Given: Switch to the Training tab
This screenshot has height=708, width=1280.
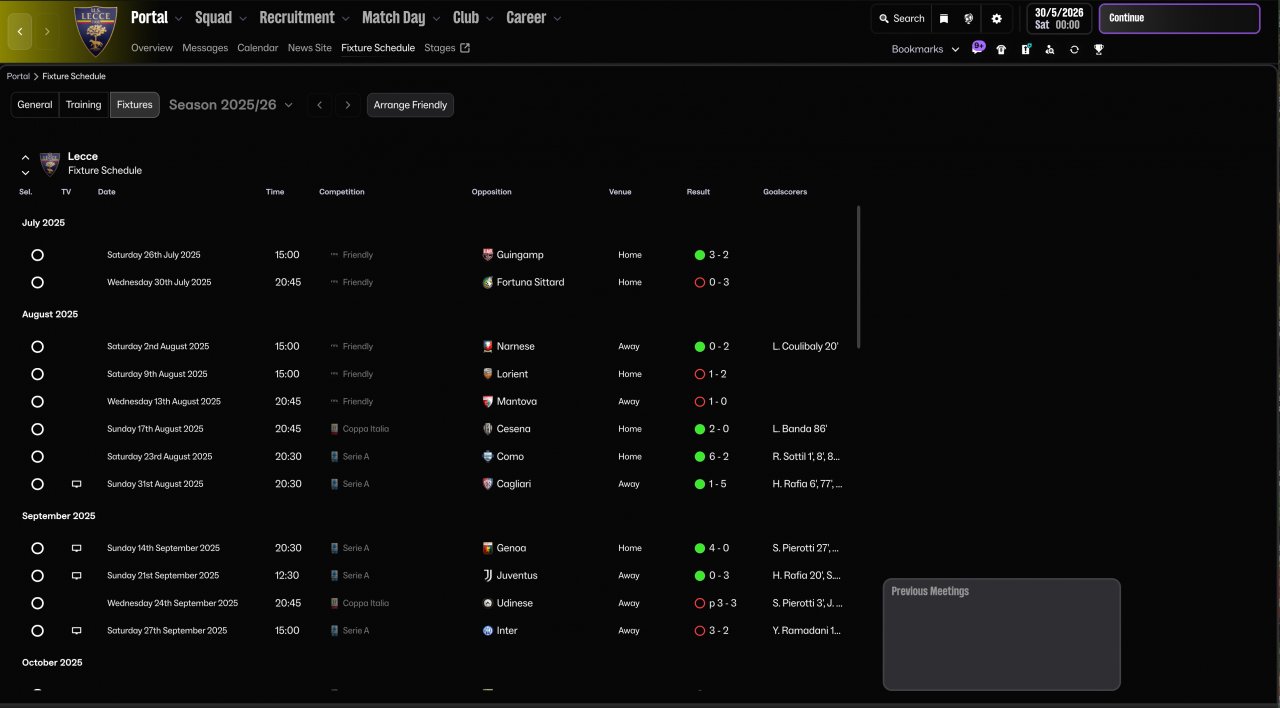Looking at the screenshot, I should (84, 105).
